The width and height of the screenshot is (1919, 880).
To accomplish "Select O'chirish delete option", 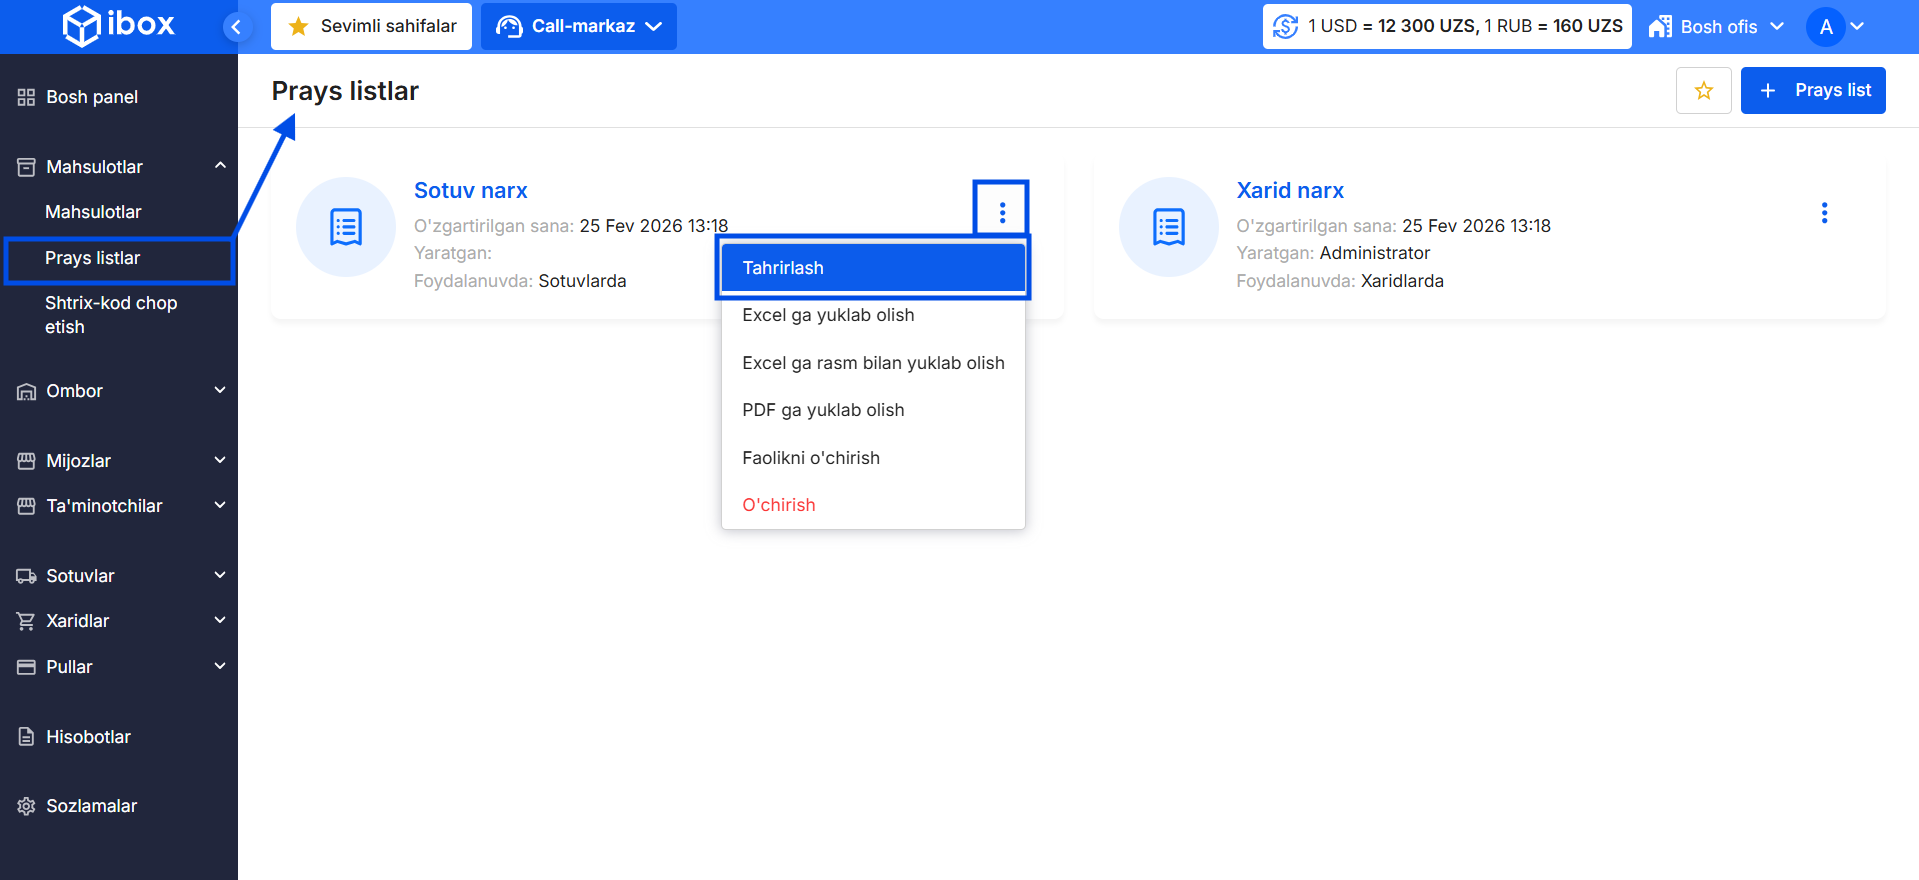I will (779, 505).
